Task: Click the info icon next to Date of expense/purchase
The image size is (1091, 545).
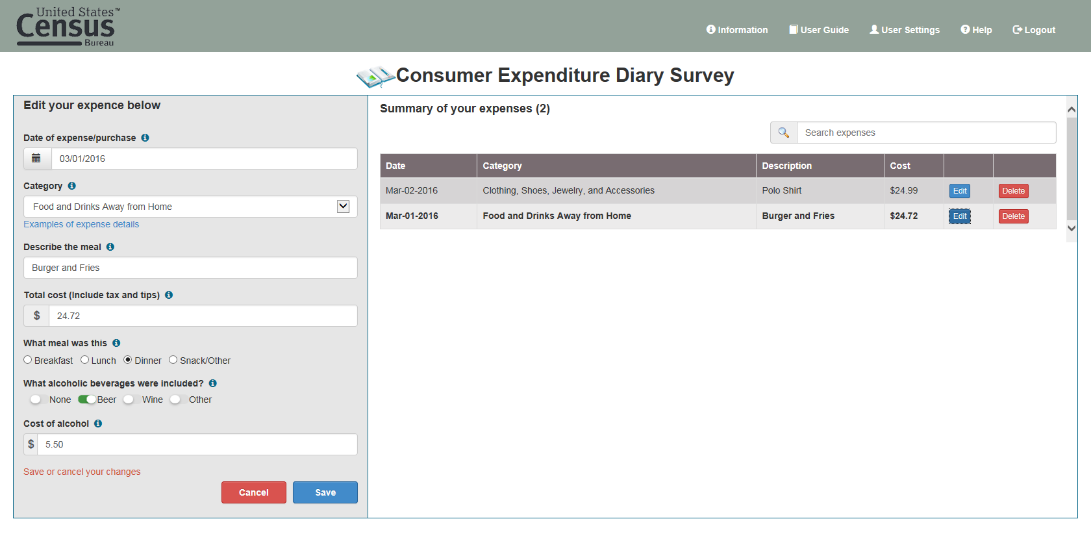Action: [145, 138]
